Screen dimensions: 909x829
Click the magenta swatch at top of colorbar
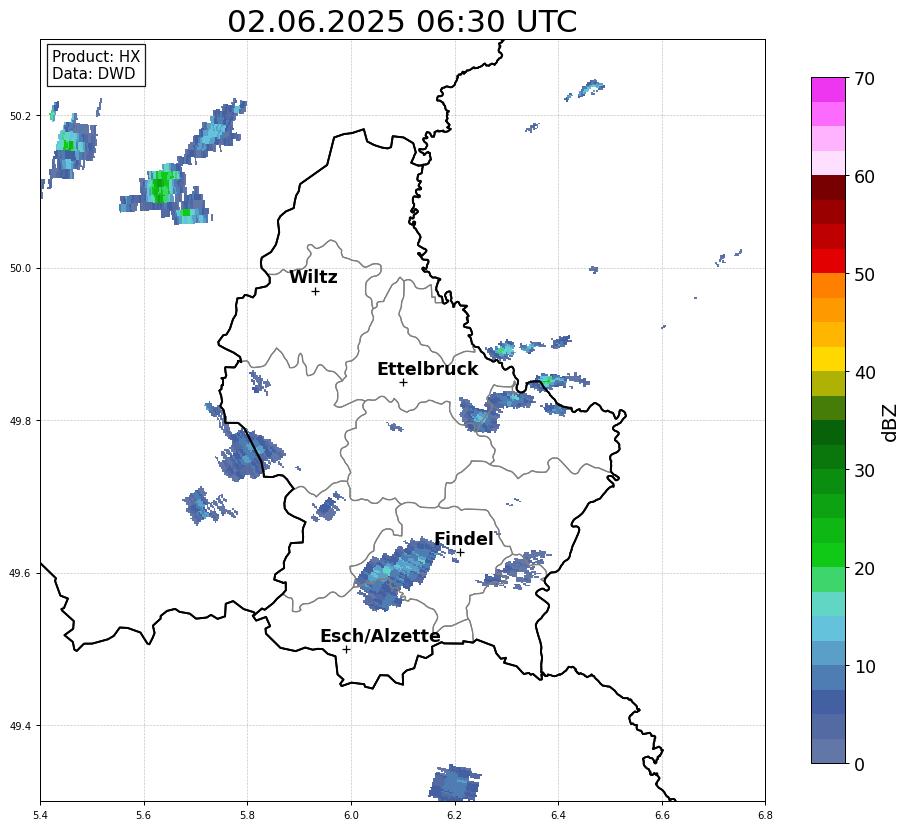coord(828,89)
